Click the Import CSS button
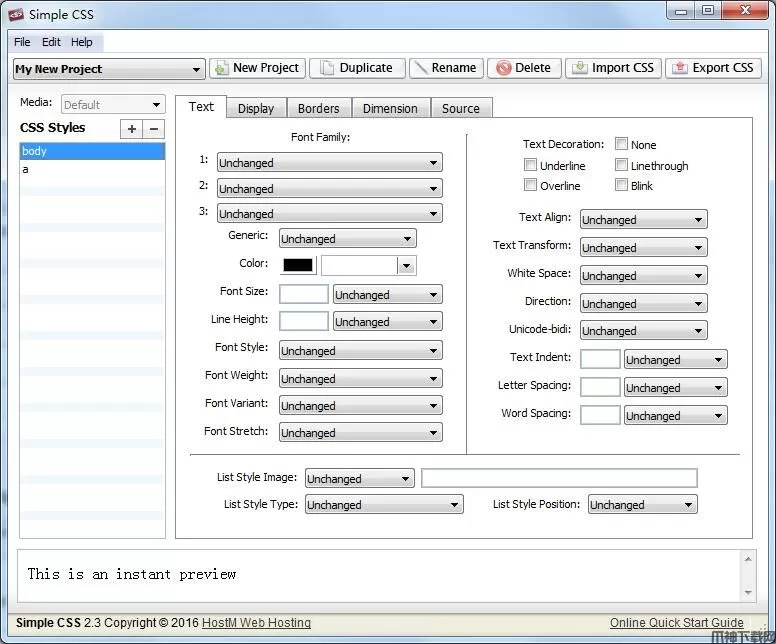 [612, 68]
